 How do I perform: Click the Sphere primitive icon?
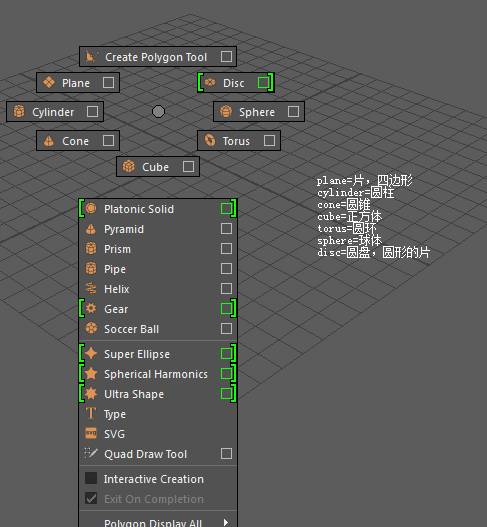226,111
